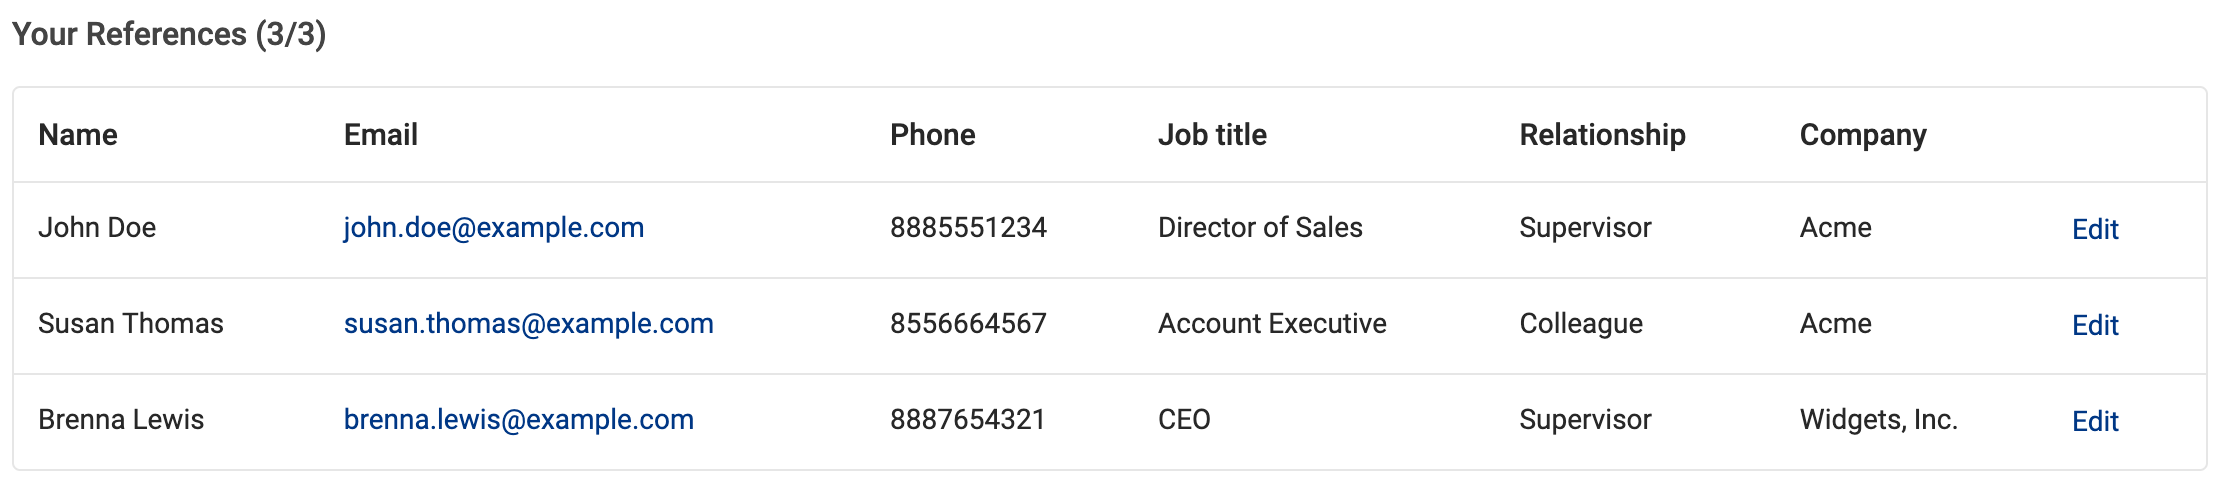Screen dimensions: 2224x486
Task: Click Edit link for John Doe
Action: click(x=2095, y=229)
